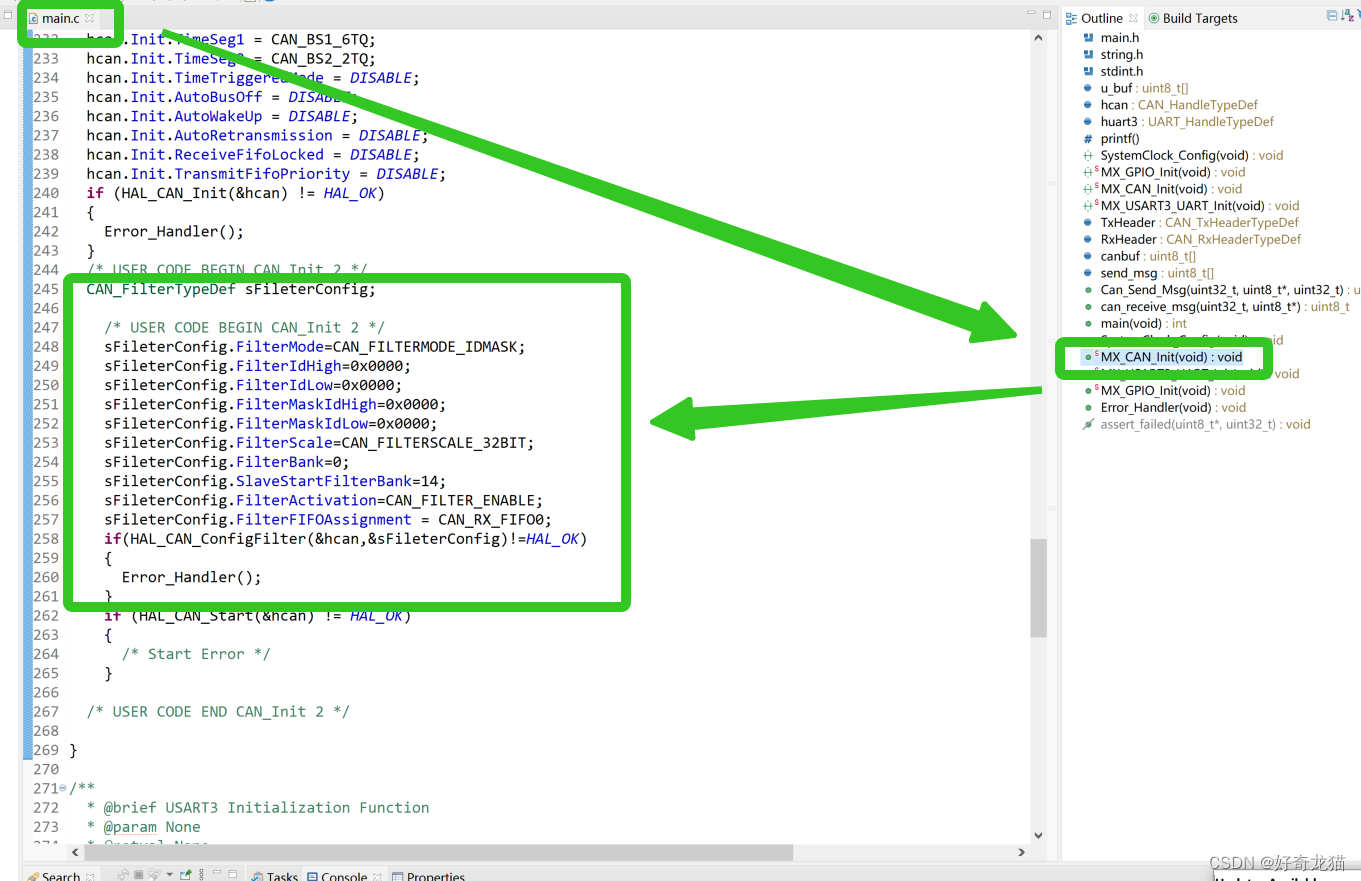Open the Tasks view tab
This screenshot has height=881, width=1361.
tap(275, 876)
